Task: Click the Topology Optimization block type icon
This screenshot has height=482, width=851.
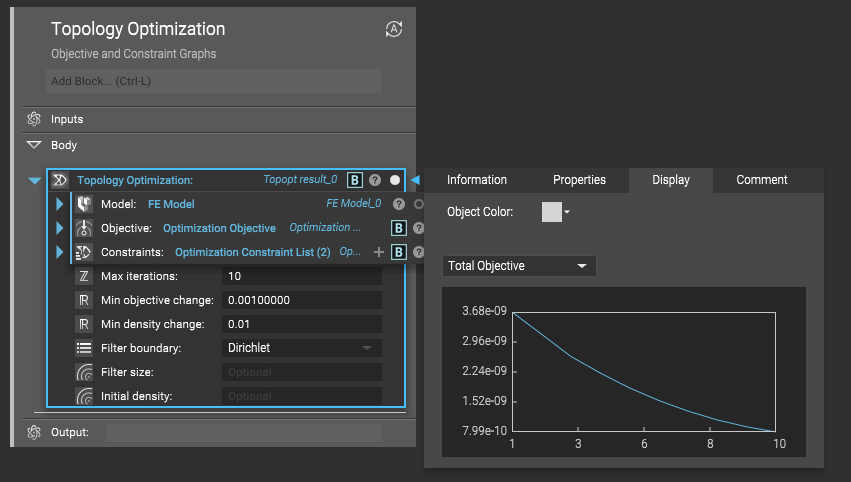Action: point(59,180)
